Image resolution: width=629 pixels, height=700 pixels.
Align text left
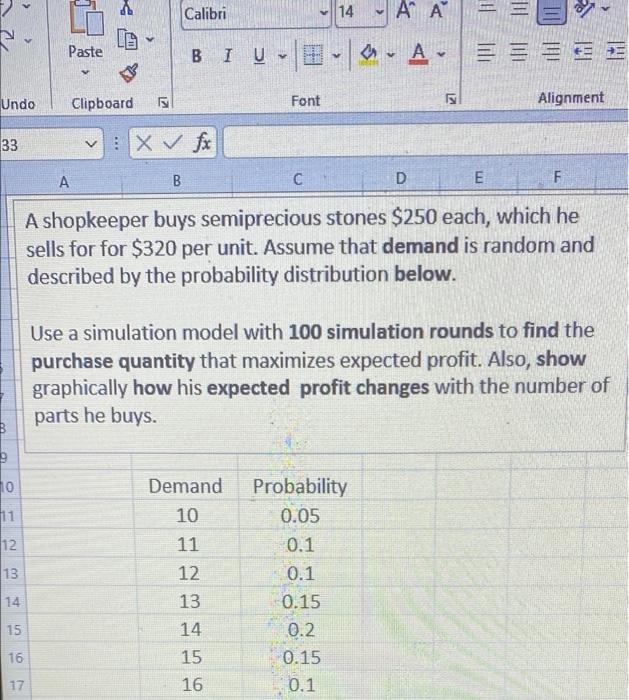pyautogui.click(x=486, y=53)
